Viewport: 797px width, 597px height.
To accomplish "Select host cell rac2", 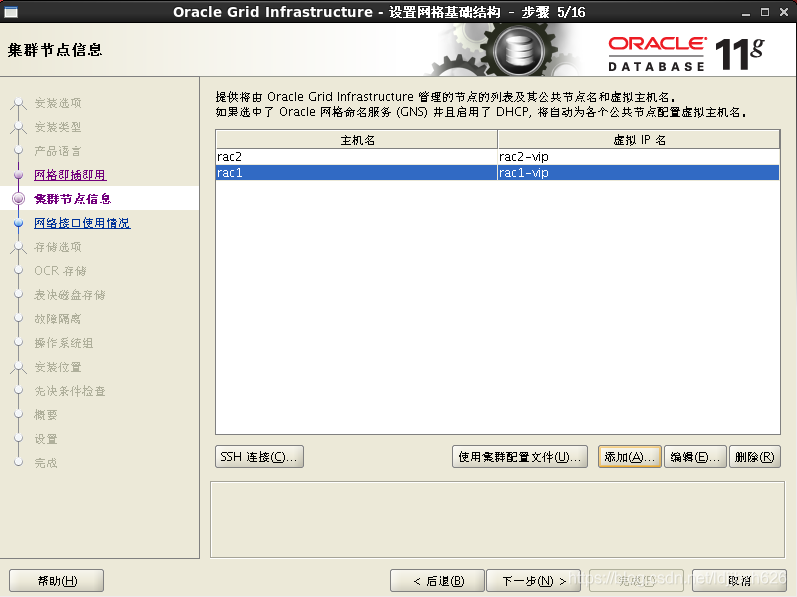I will click(356, 156).
